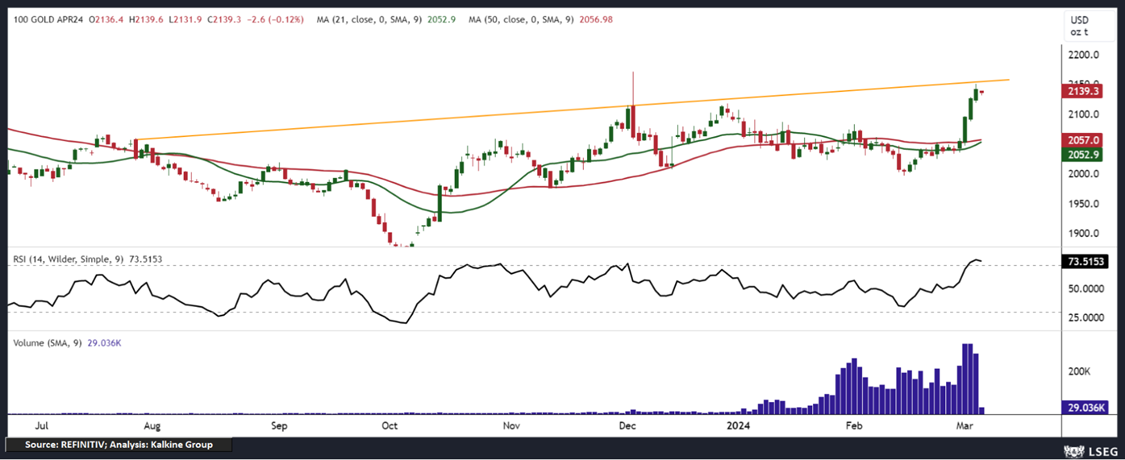Click the 2200.0 price axis label

click(1082, 55)
